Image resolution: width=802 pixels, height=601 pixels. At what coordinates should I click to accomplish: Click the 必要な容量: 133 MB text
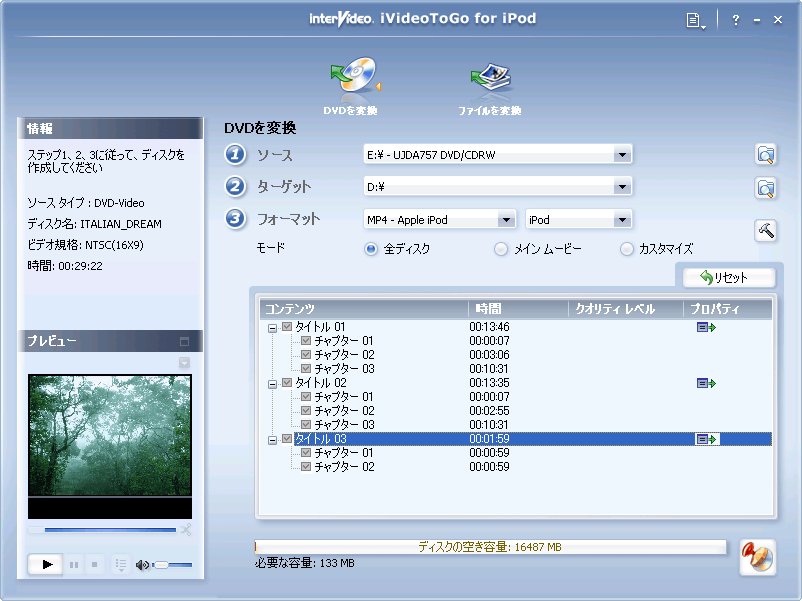(305, 563)
